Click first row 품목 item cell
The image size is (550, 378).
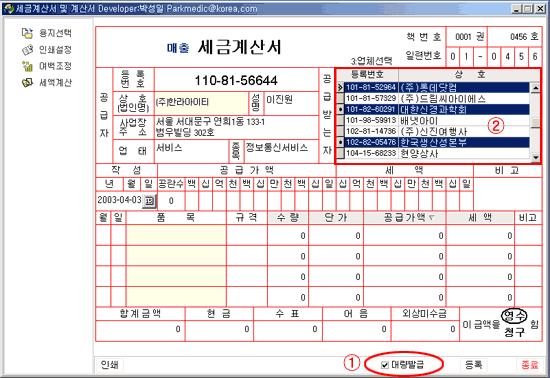point(176,235)
